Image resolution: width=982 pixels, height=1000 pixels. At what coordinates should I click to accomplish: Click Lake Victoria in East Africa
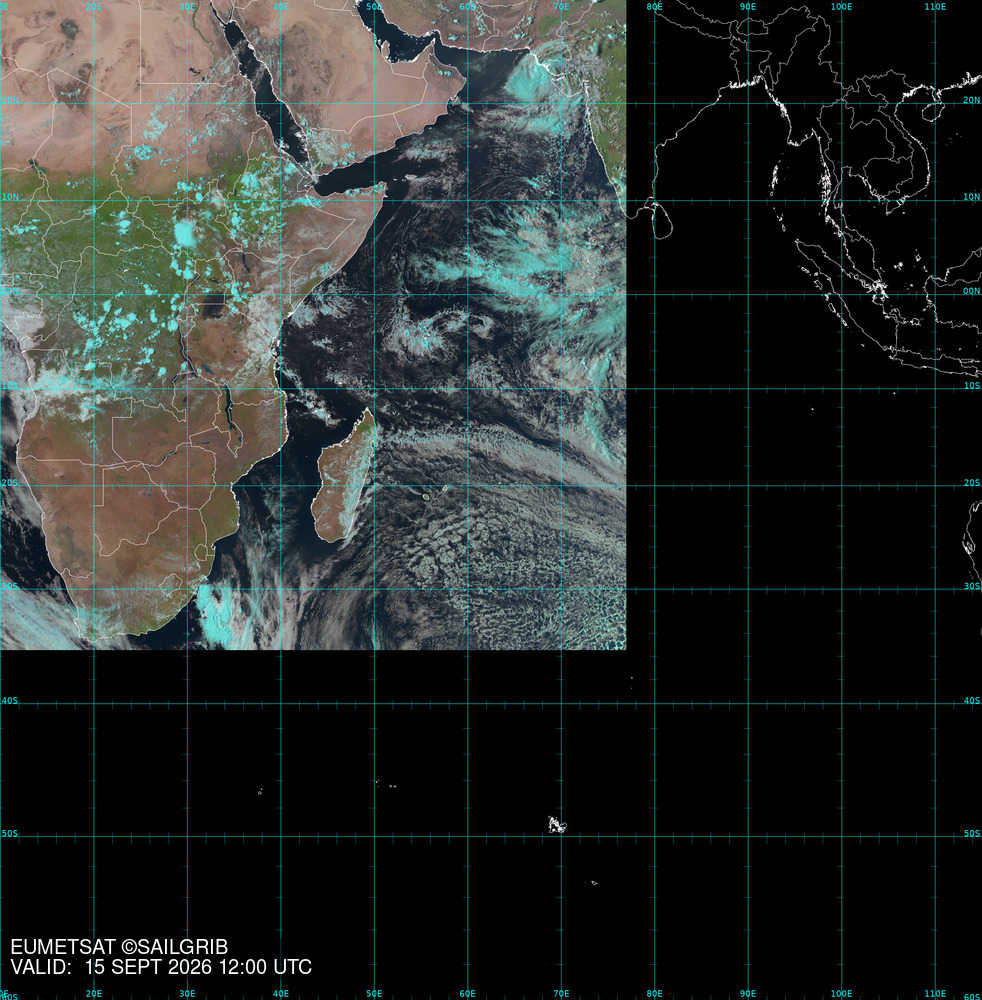214,306
